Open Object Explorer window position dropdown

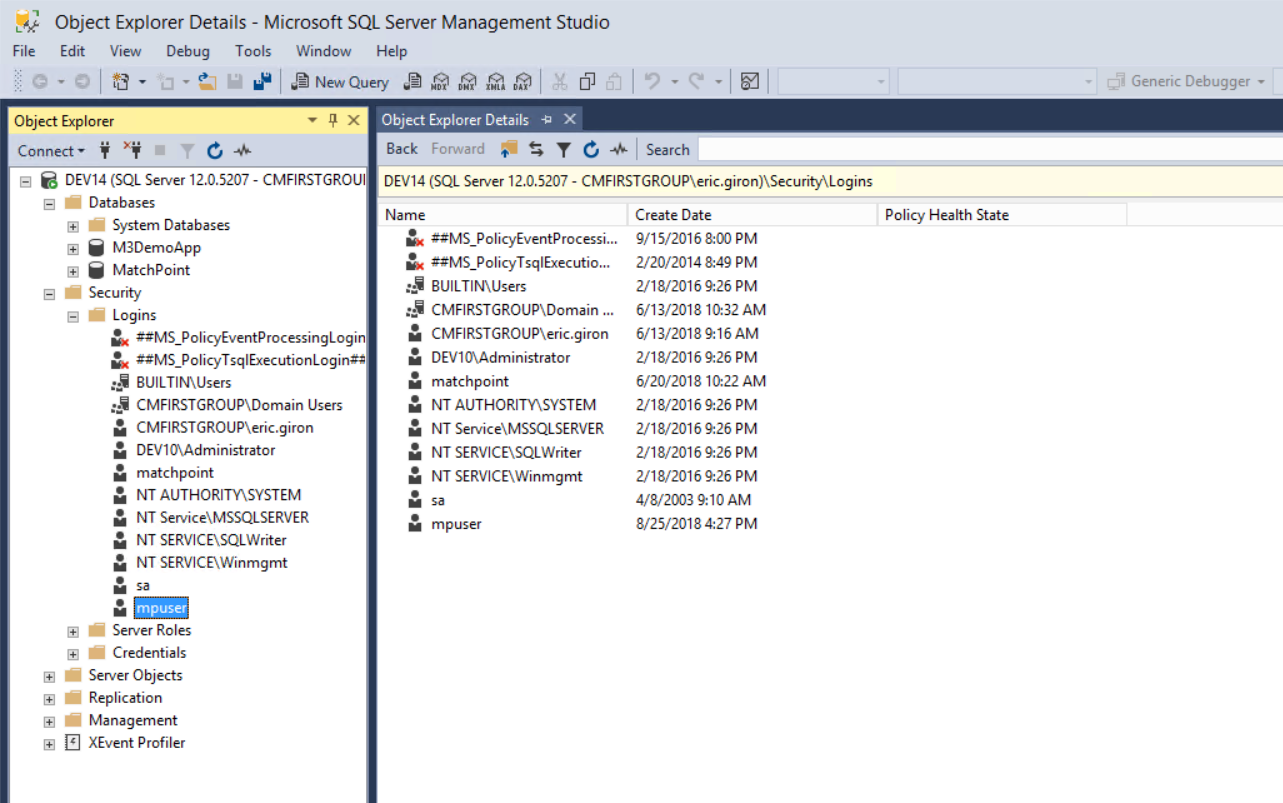click(312, 120)
